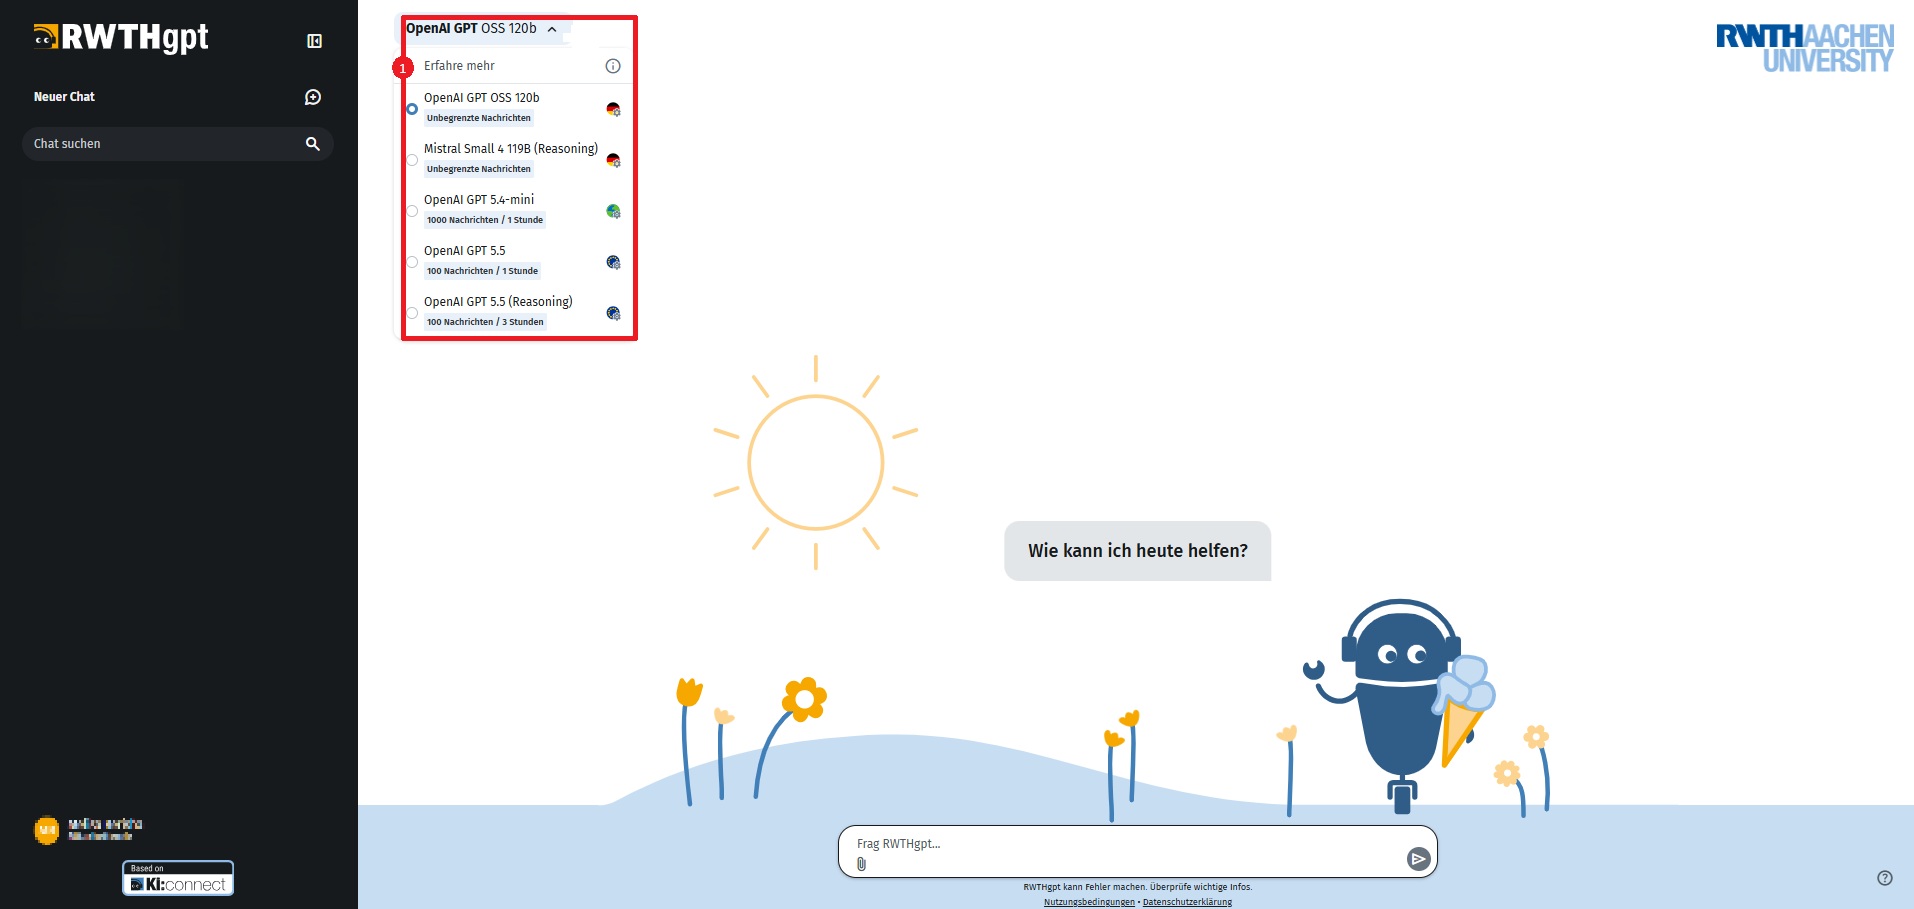Click the "Wie kann ich heute helfen?" speech bubble
Viewport: 1914px width, 909px height.
1138,551
